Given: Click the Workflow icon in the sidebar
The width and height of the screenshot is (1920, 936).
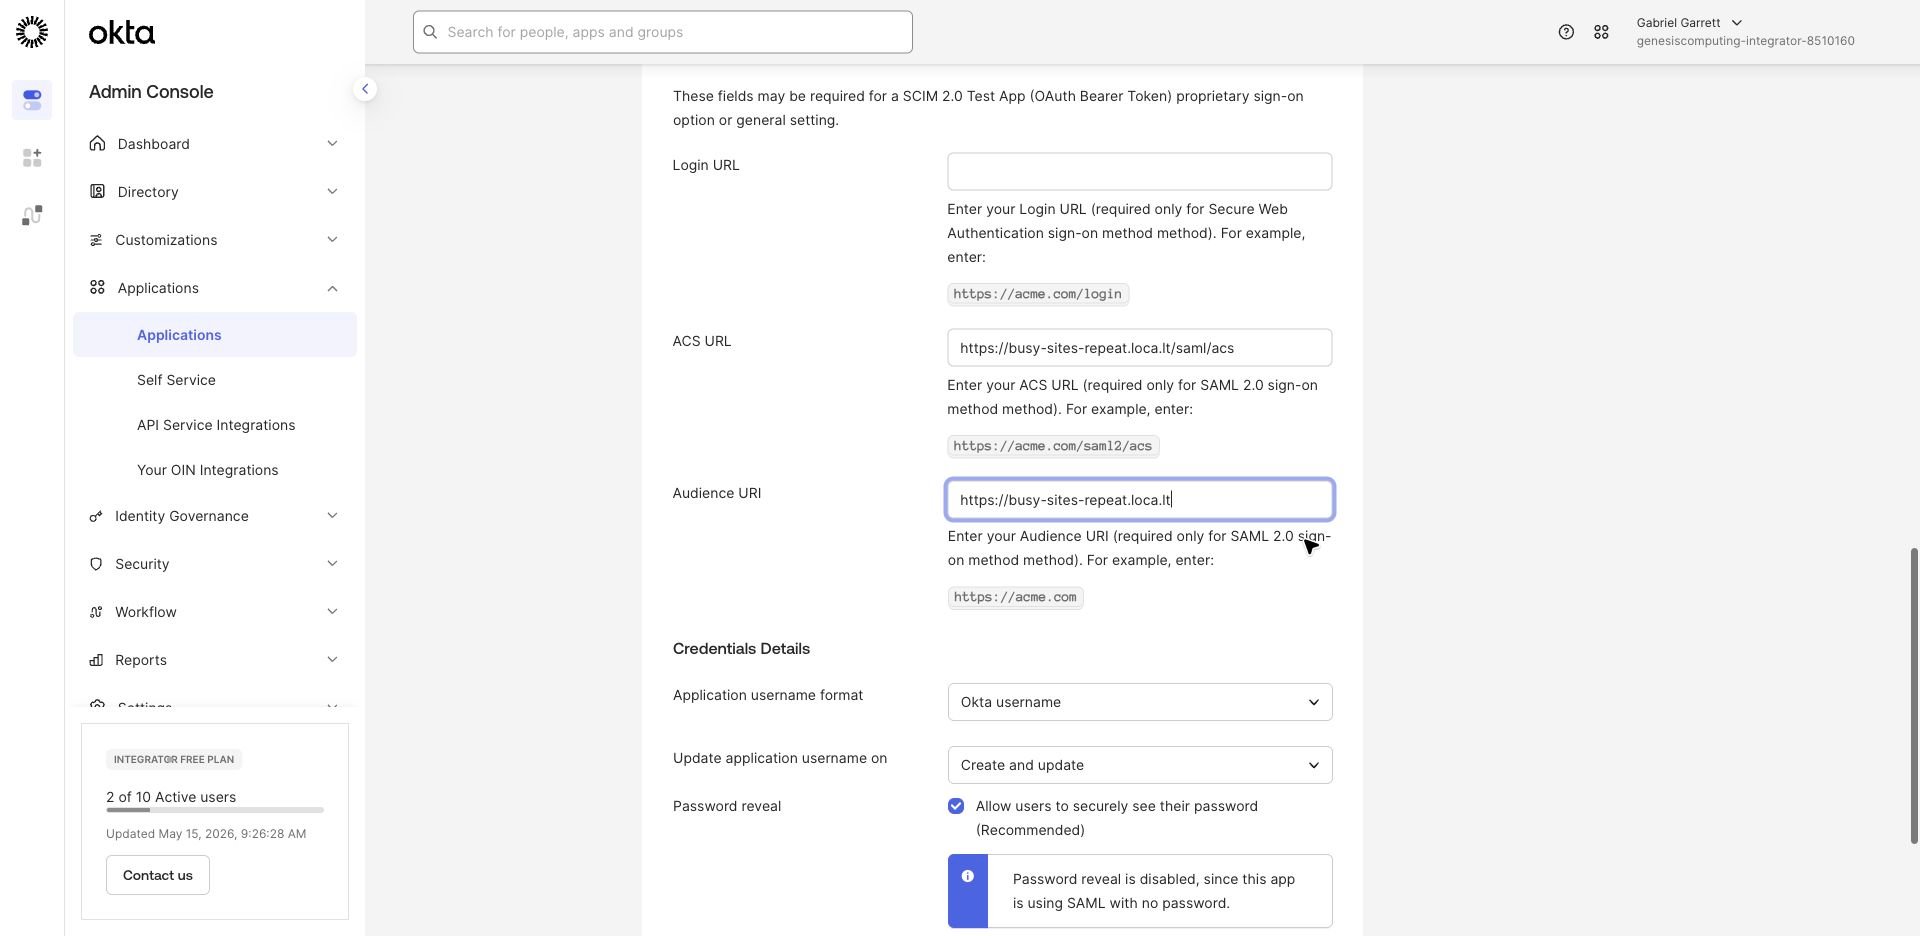Looking at the screenshot, I should (x=96, y=612).
